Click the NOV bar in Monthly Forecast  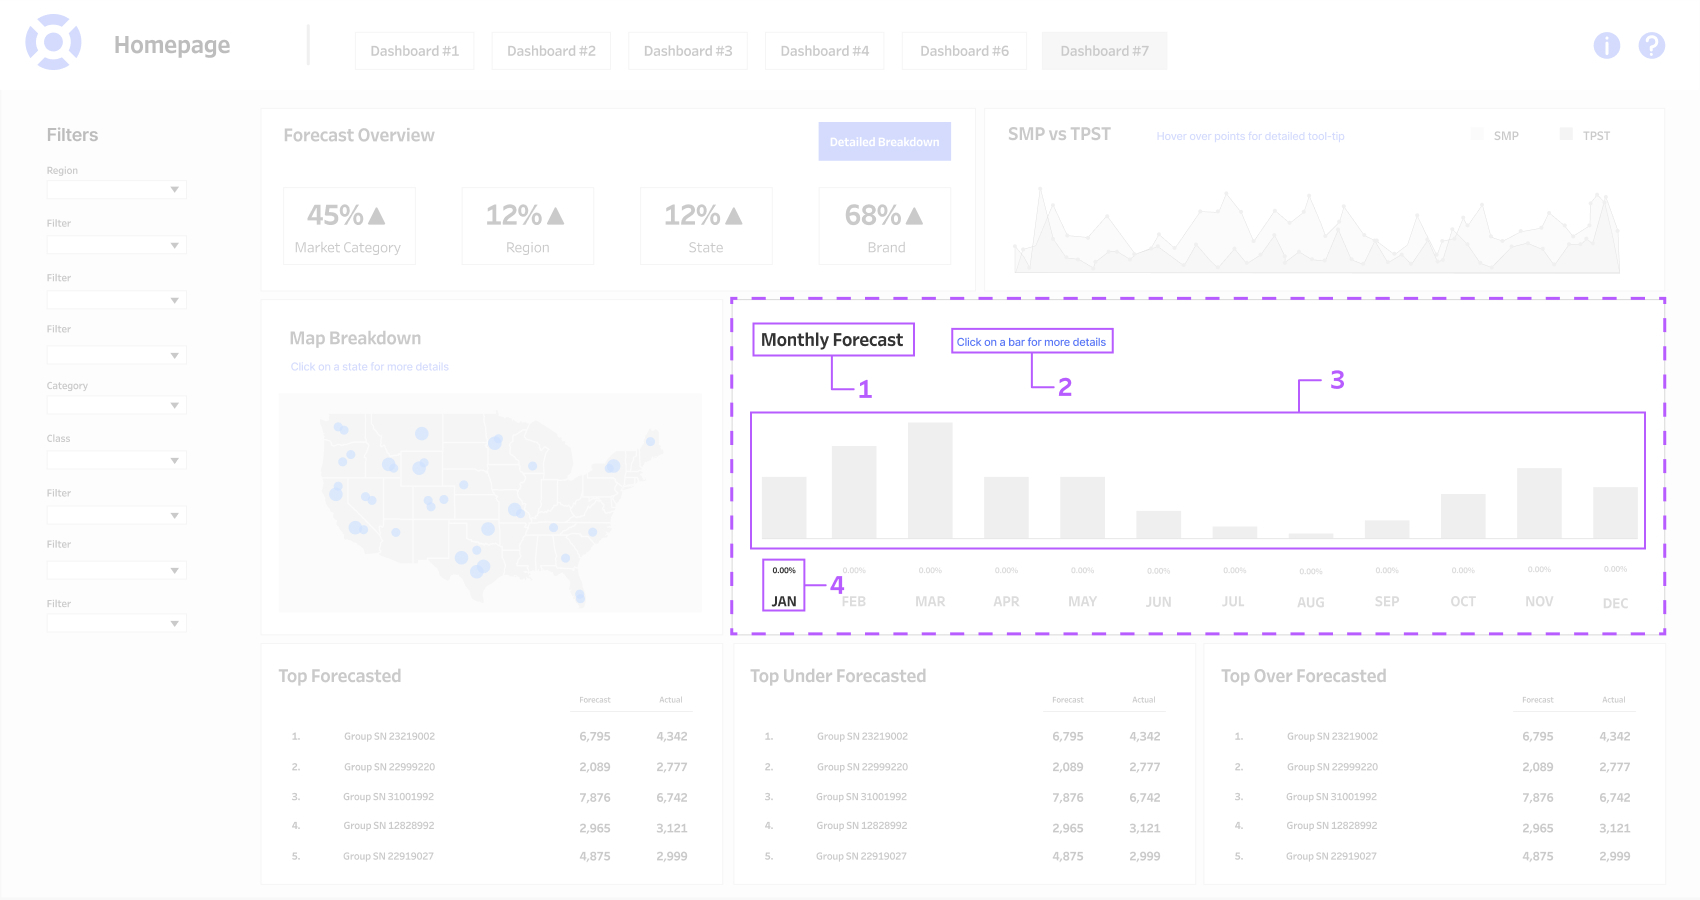click(x=1539, y=503)
